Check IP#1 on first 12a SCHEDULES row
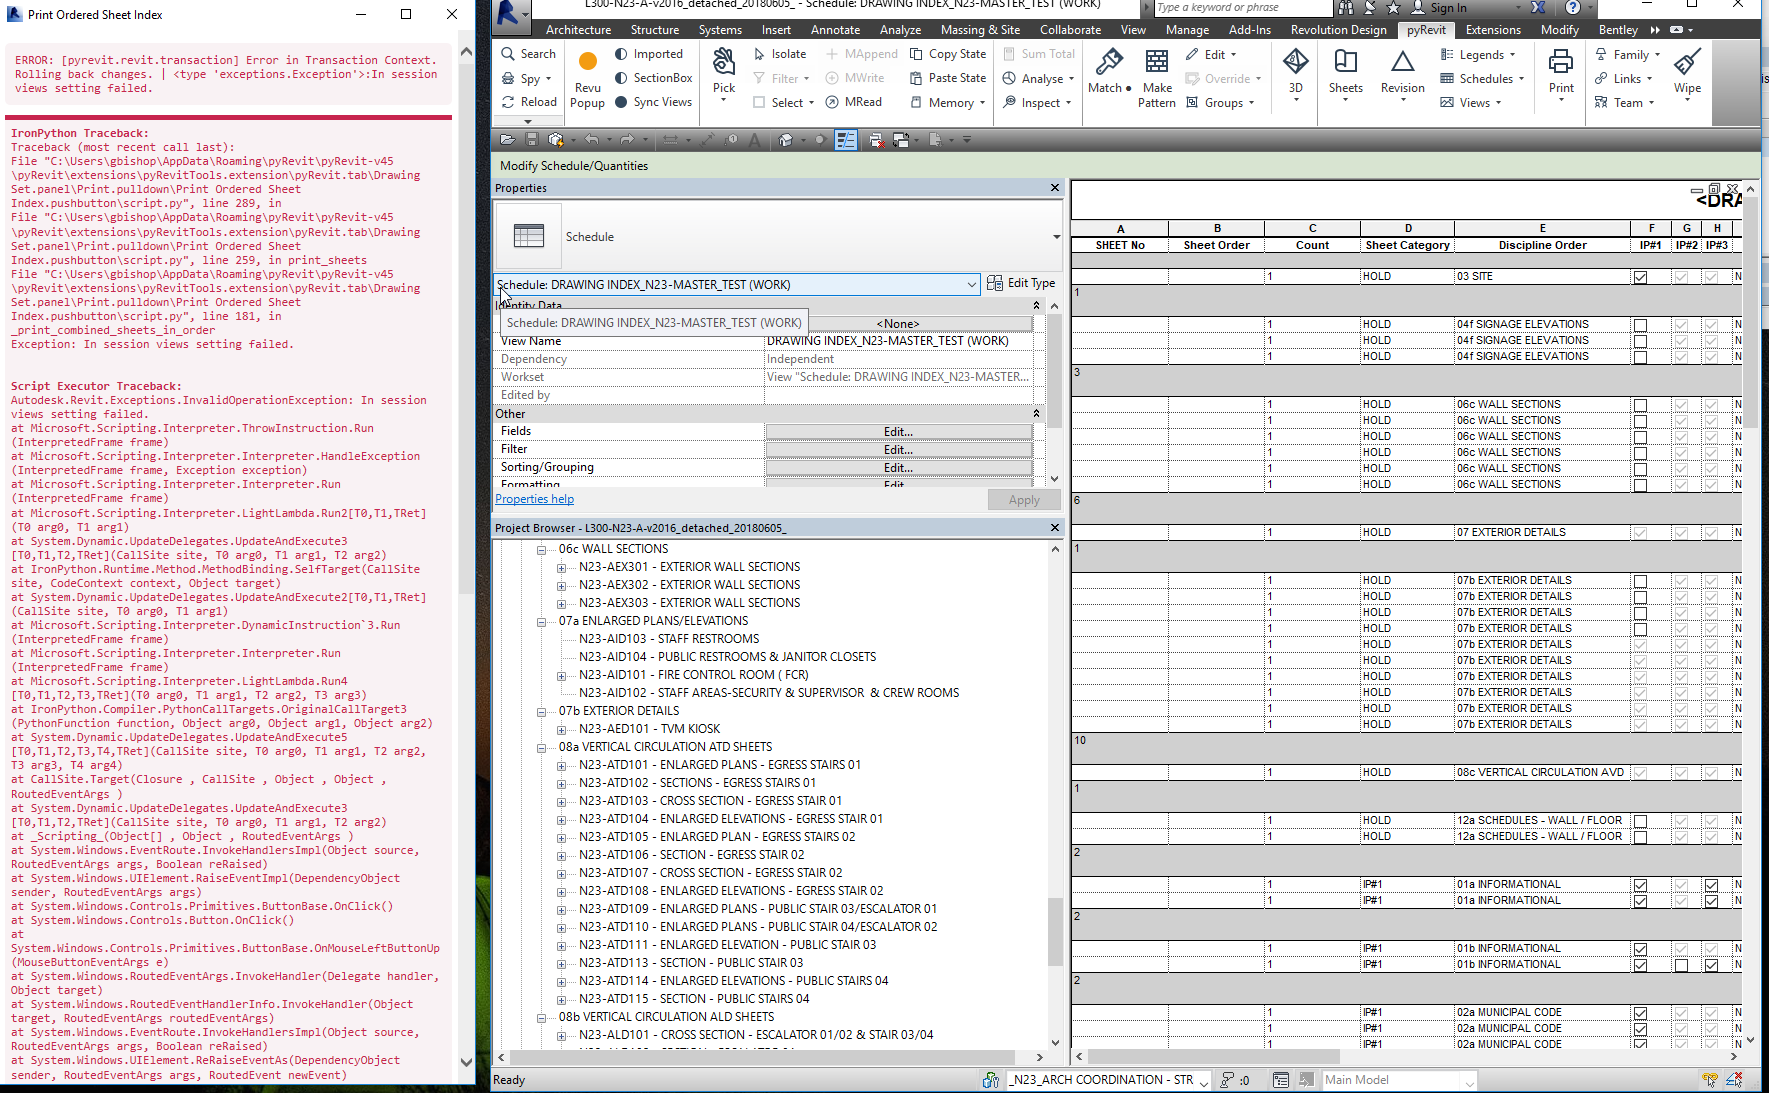Screen dimensions: 1769x1093 [x=1640, y=821]
